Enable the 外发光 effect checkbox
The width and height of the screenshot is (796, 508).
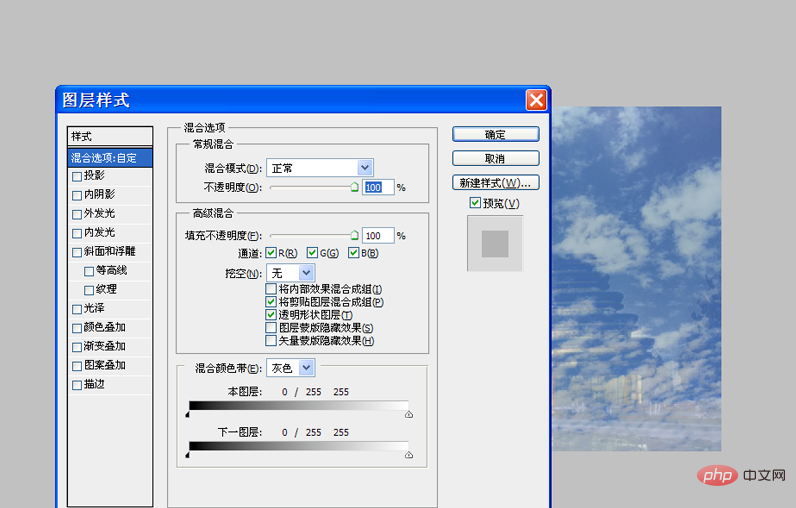[x=77, y=215]
